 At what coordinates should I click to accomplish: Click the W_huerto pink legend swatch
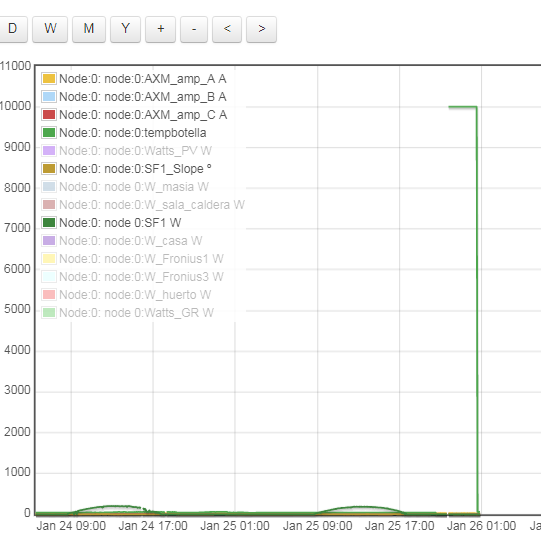point(49,295)
